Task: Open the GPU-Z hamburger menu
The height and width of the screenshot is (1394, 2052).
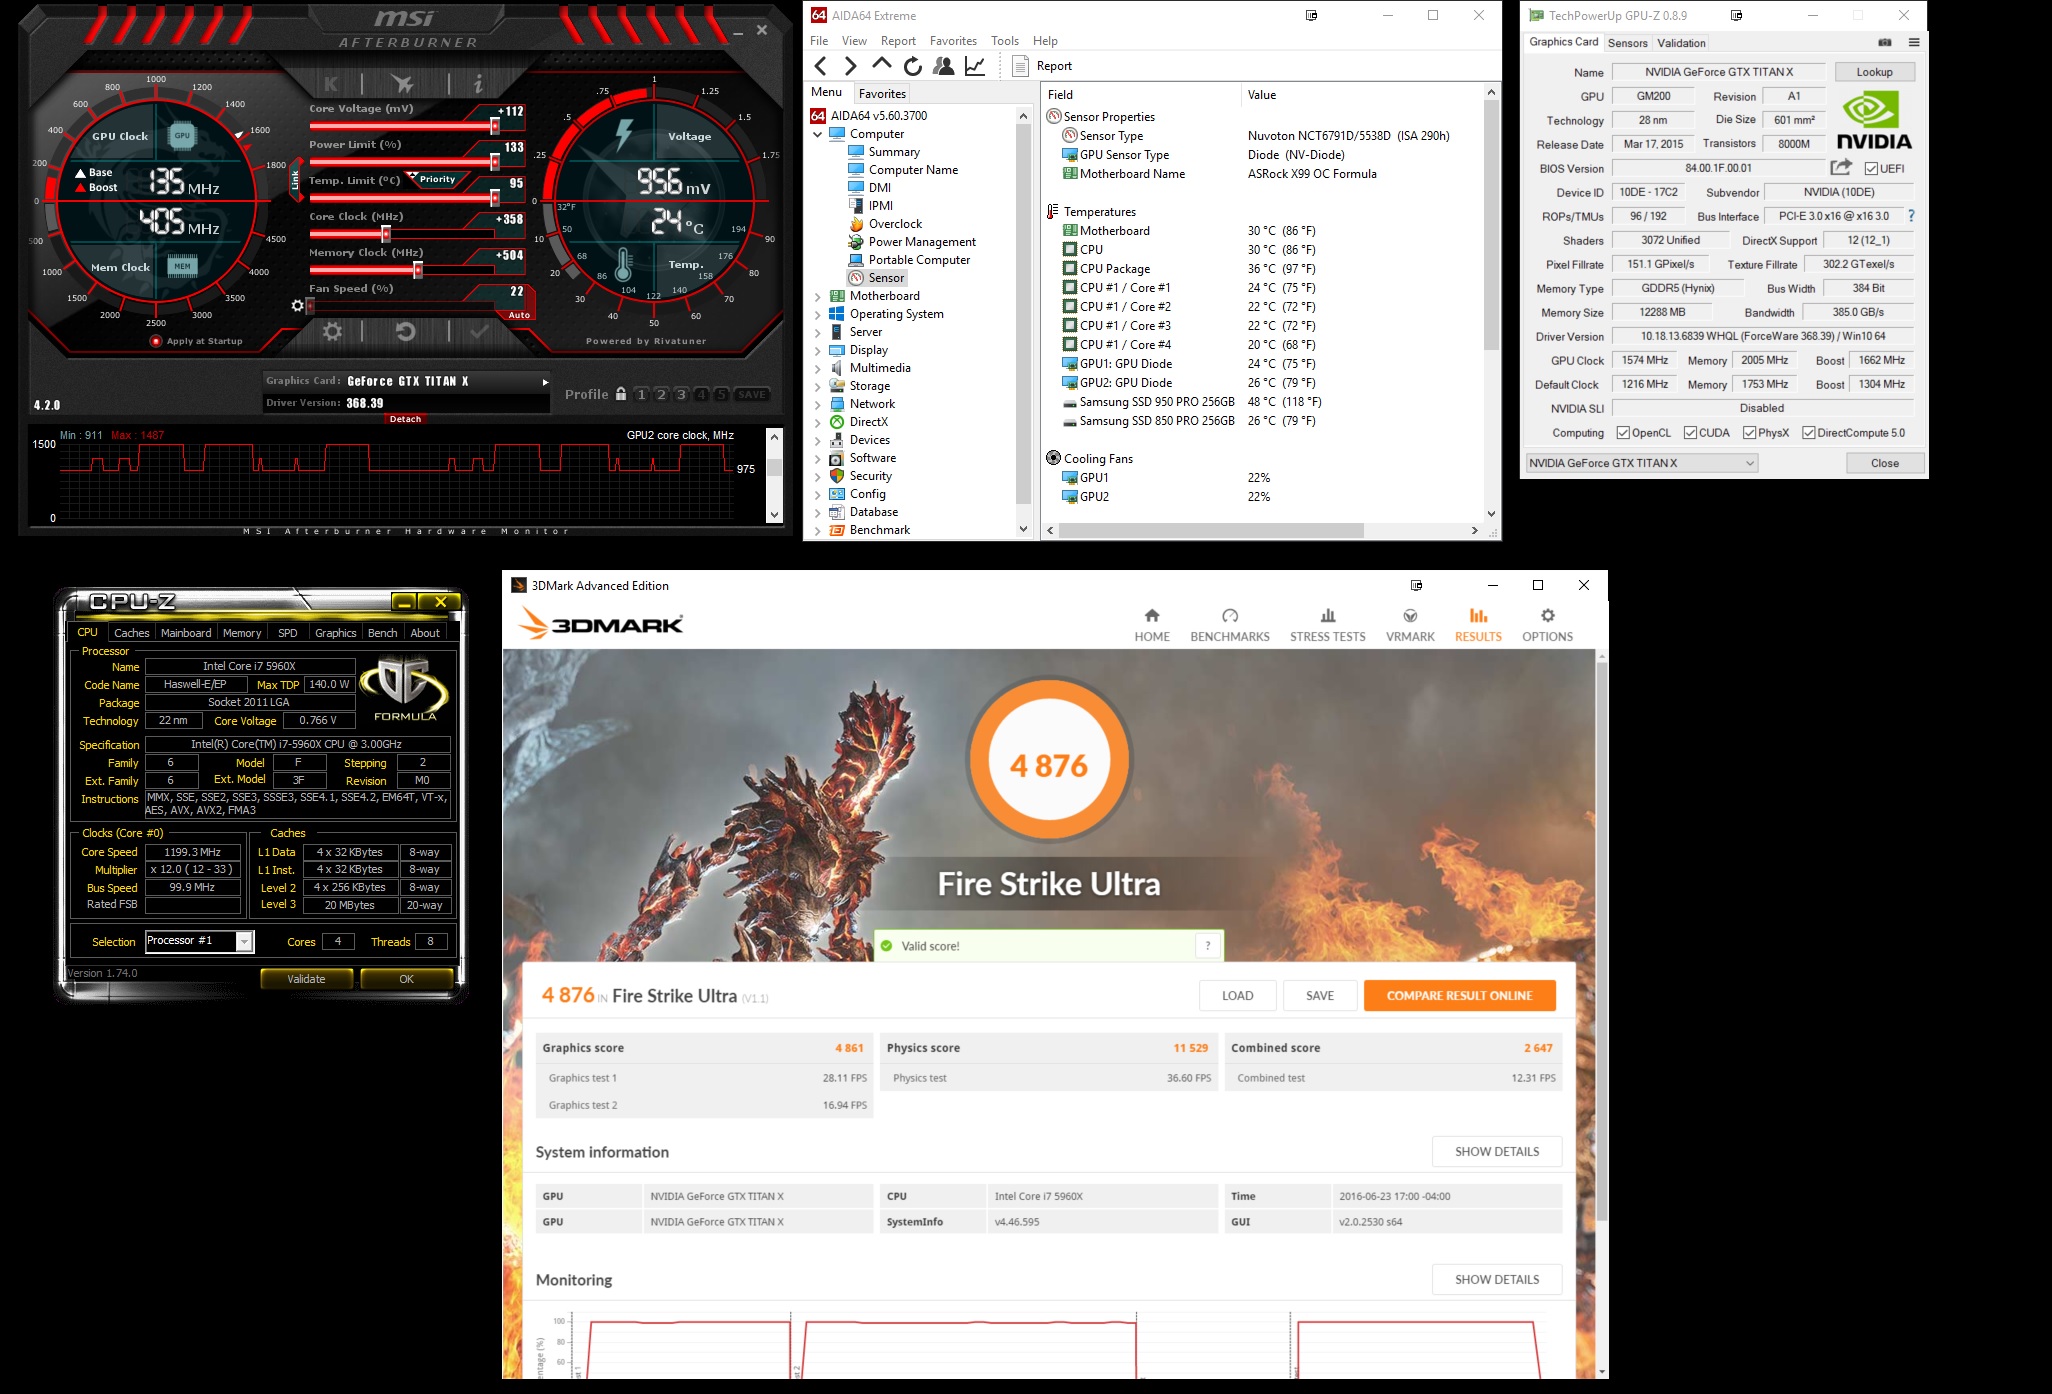Action: point(1914,42)
